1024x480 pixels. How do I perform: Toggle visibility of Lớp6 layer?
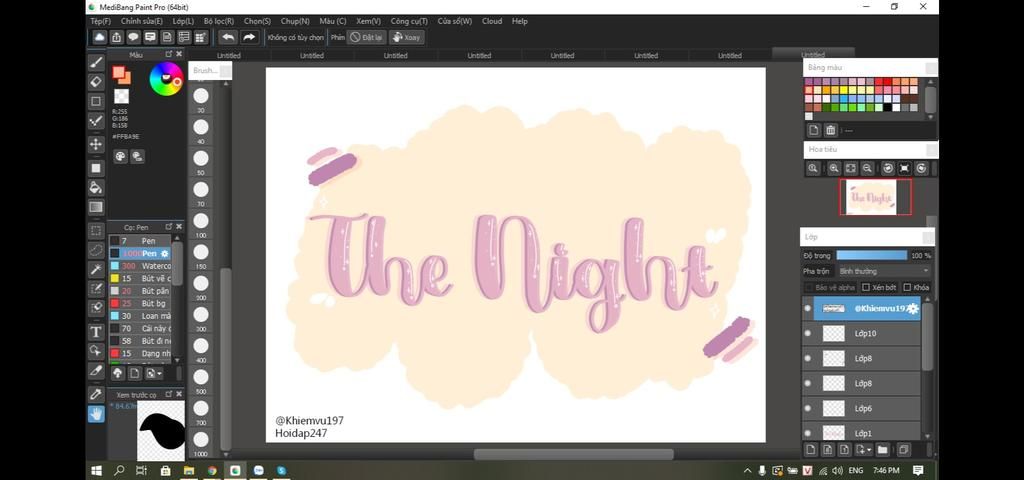tap(808, 408)
